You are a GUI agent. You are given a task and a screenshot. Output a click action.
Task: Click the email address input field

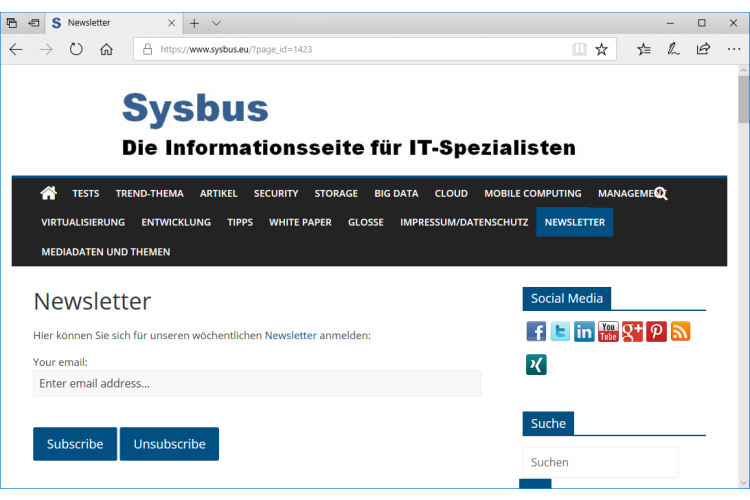[257, 383]
